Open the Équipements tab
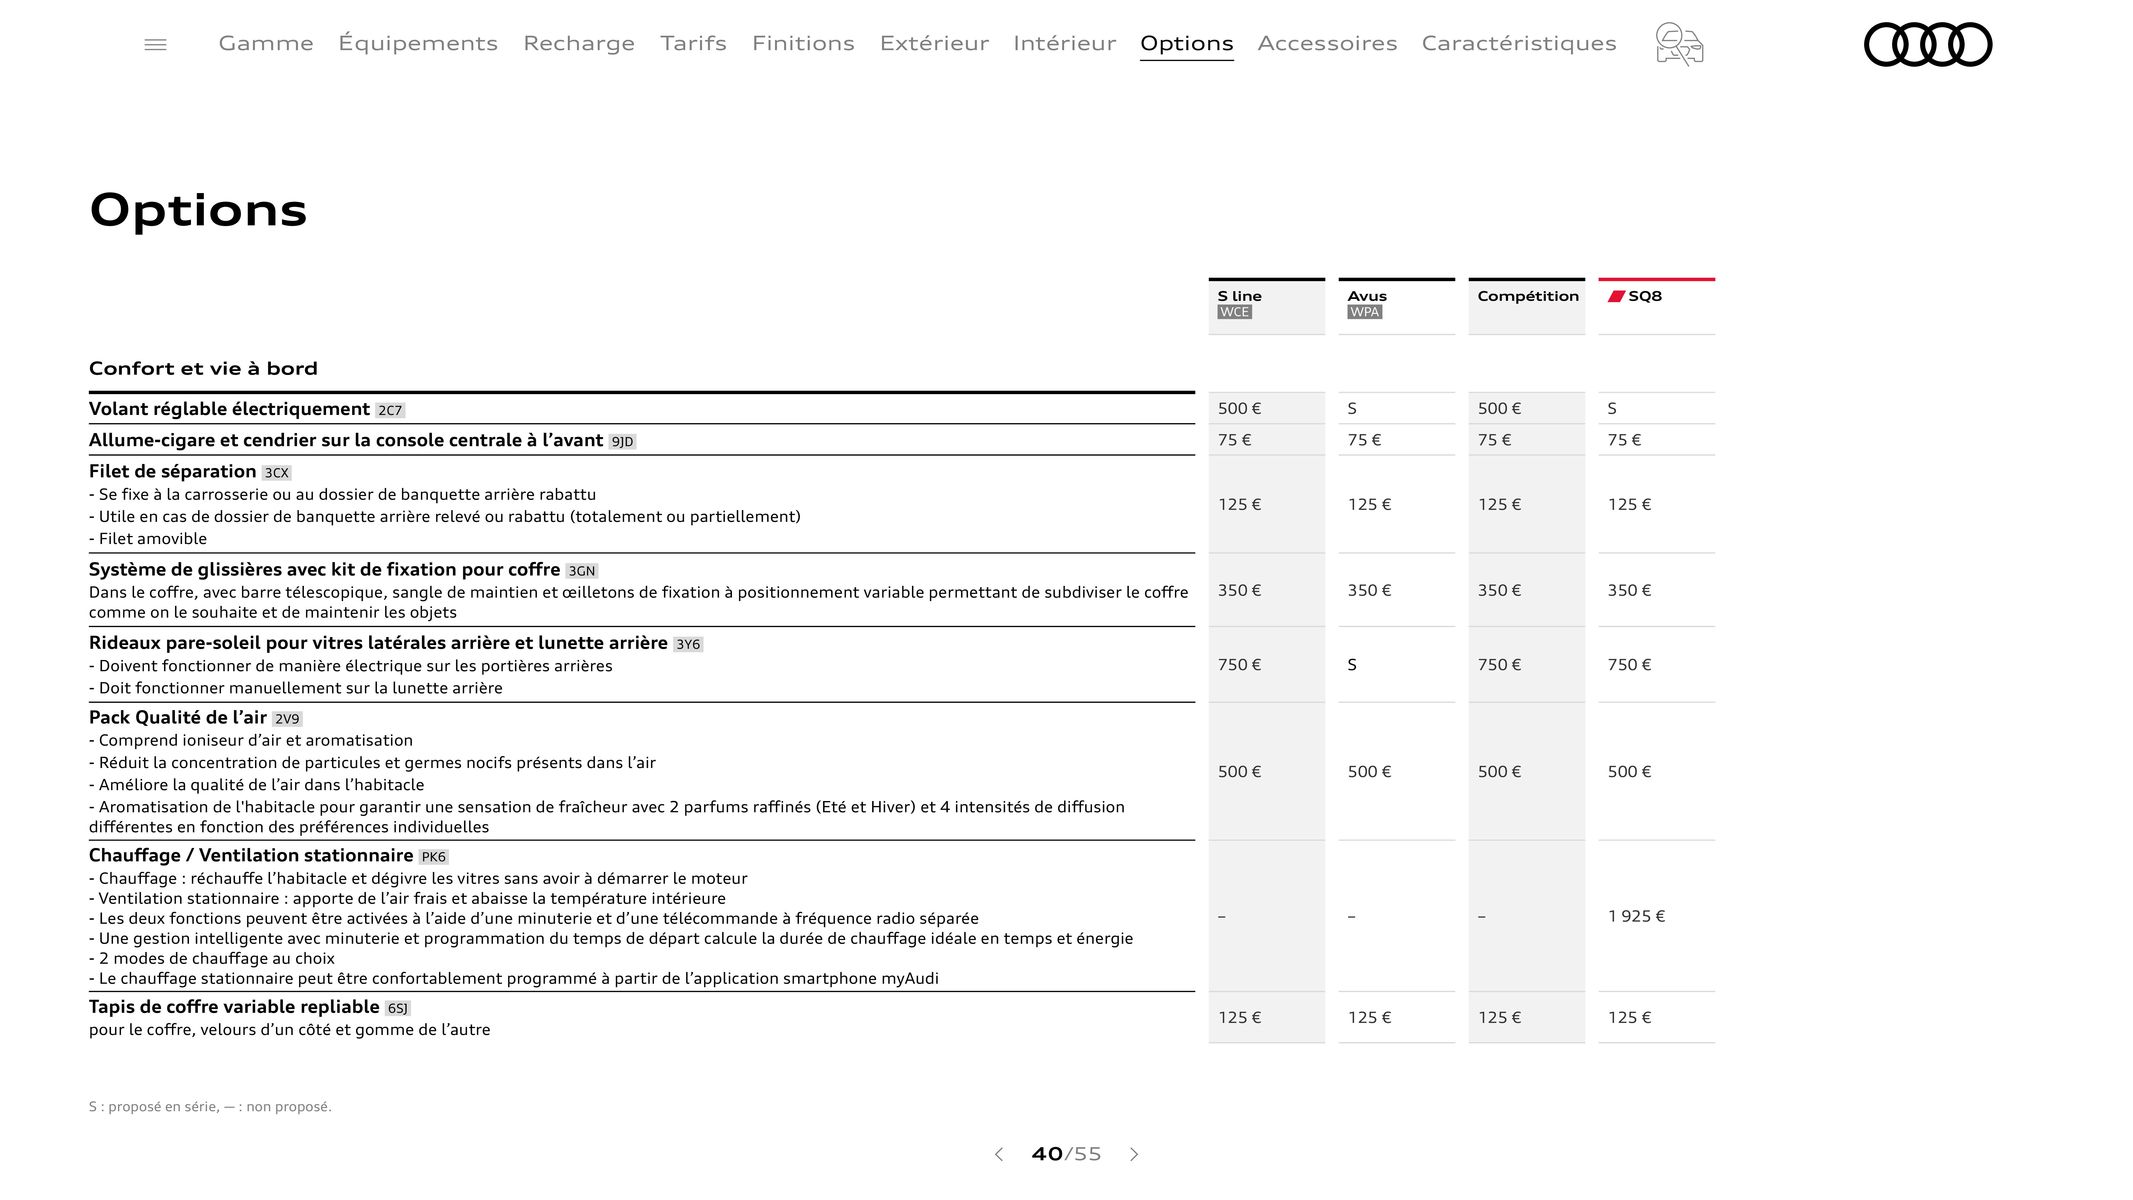Screen dimensions: 2133x1200 coord(418,43)
